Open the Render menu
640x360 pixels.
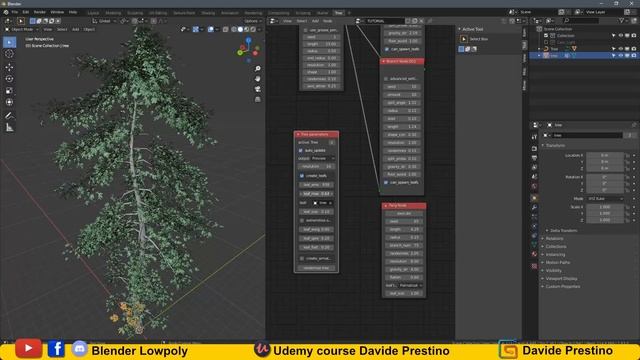pyautogui.click(x=40, y=12)
